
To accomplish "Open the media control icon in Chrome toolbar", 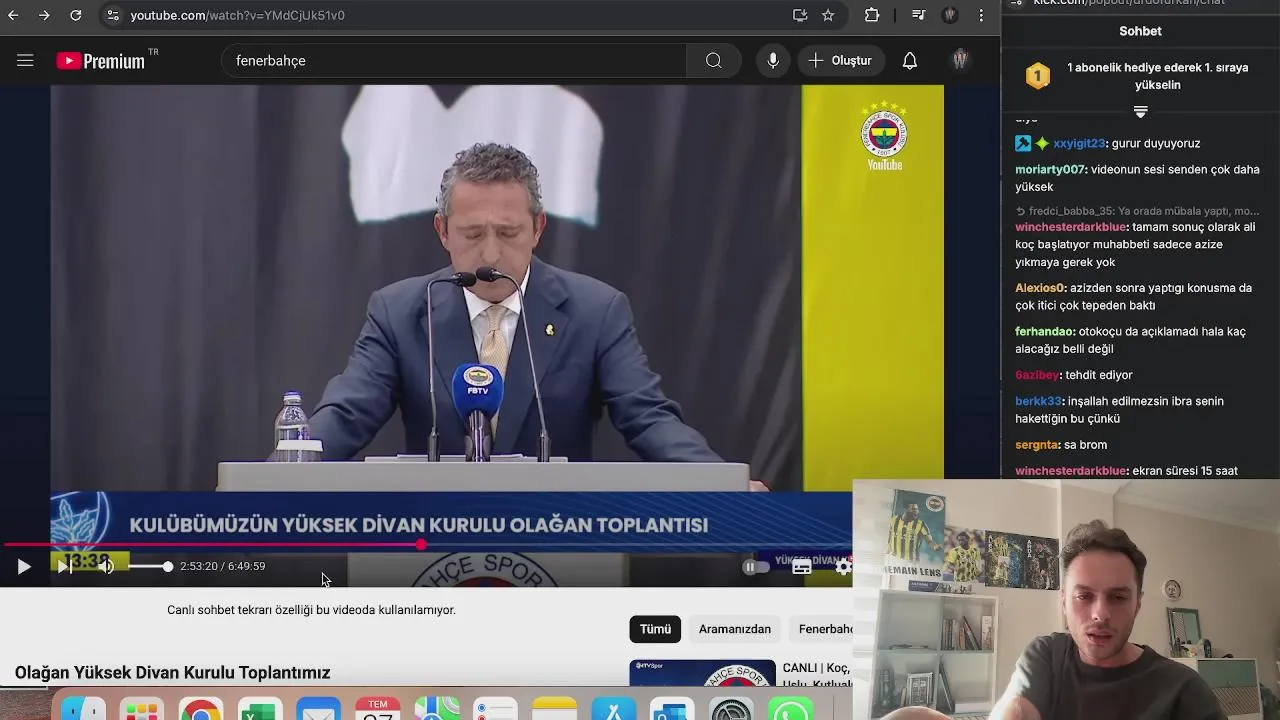I will point(918,15).
